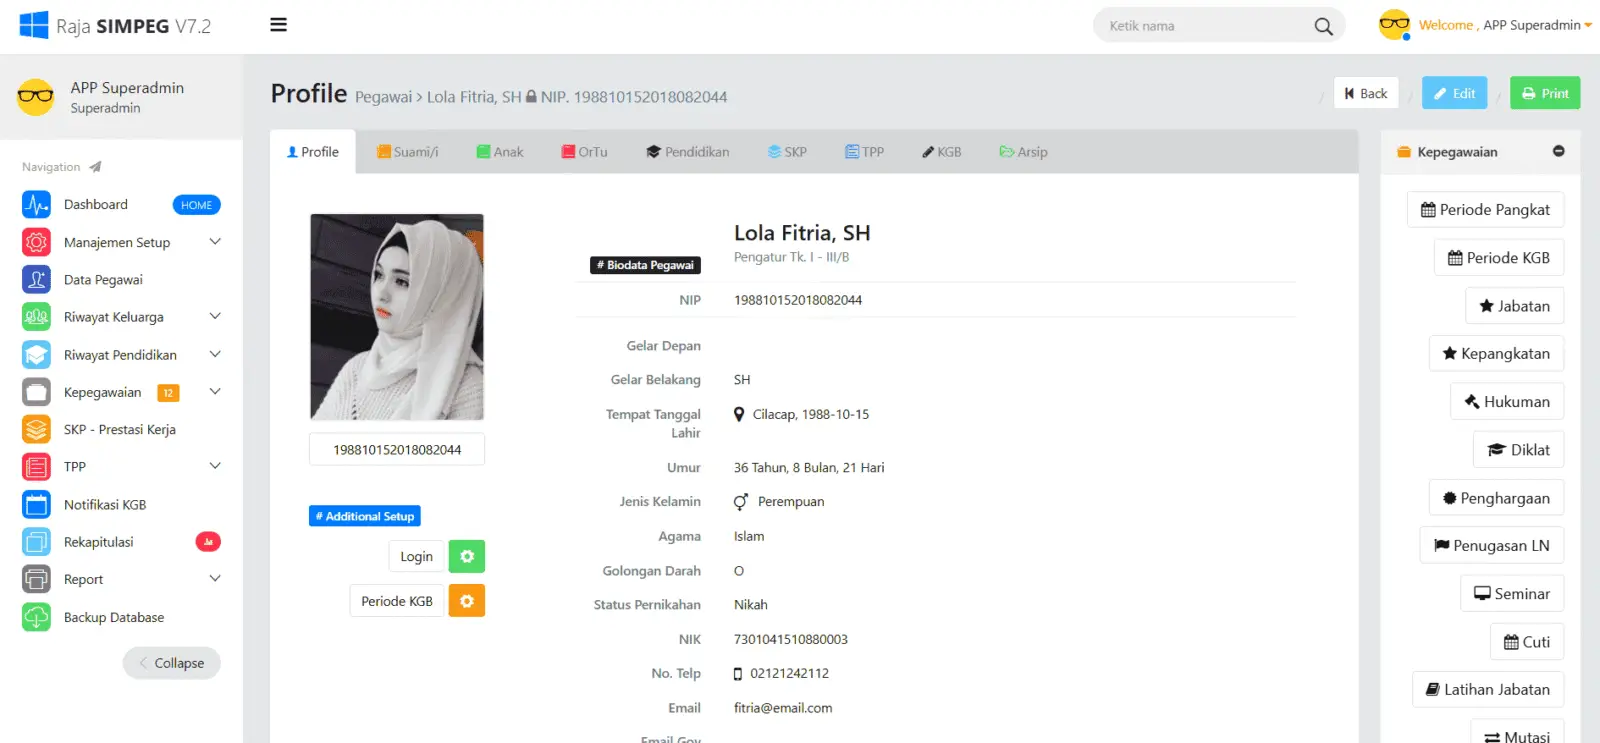Open Backup Database cloud icon
Screen dimensions: 1600x743
pos(37,618)
